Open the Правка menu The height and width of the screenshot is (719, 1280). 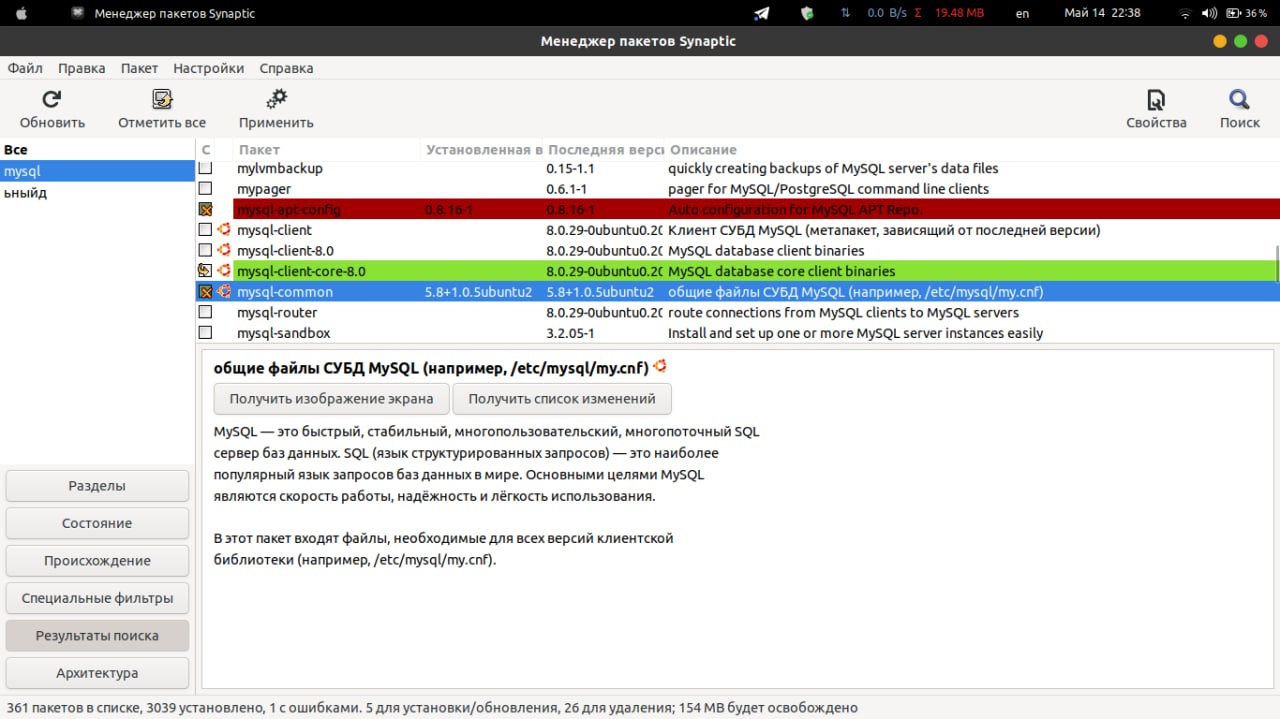tap(82, 68)
